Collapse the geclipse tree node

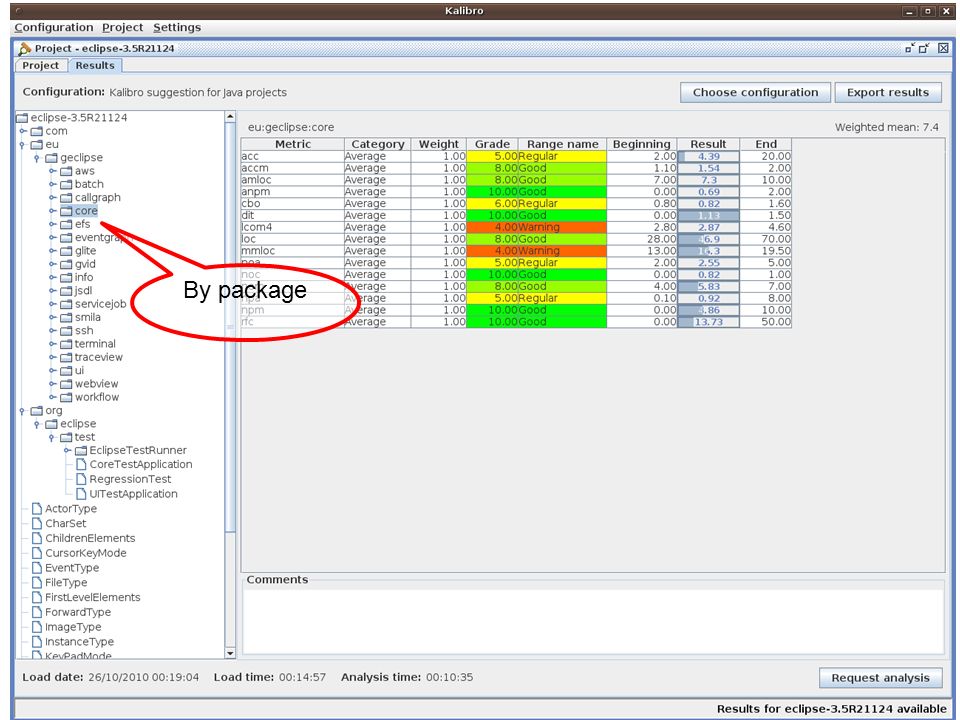(37, 158)
